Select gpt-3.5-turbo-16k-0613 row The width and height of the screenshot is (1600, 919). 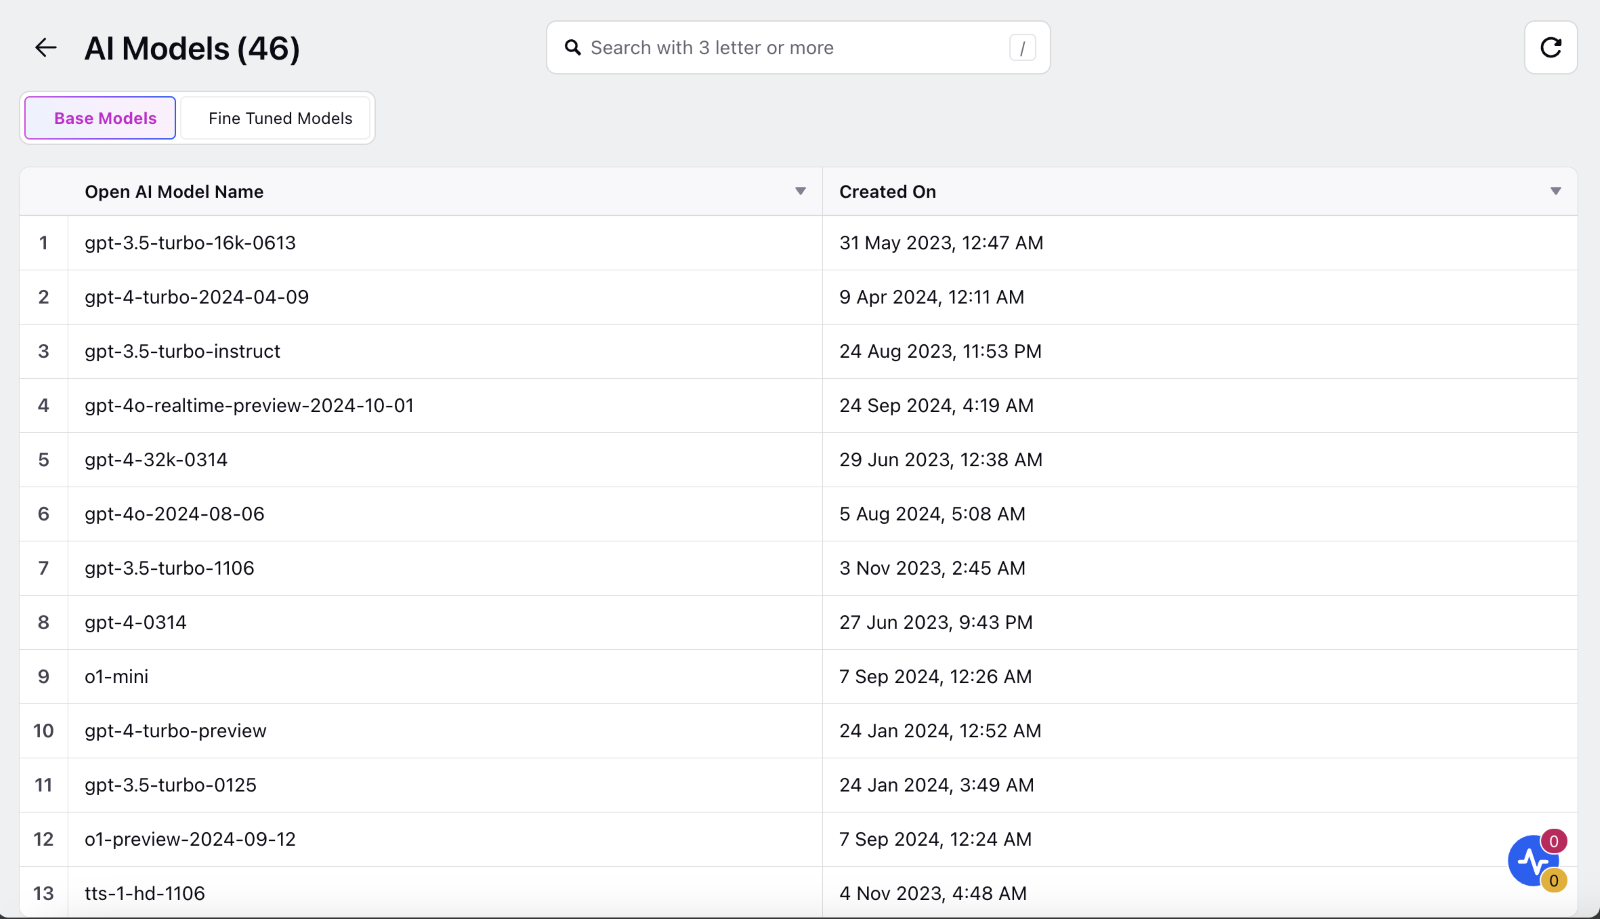[x=798, y=243]
